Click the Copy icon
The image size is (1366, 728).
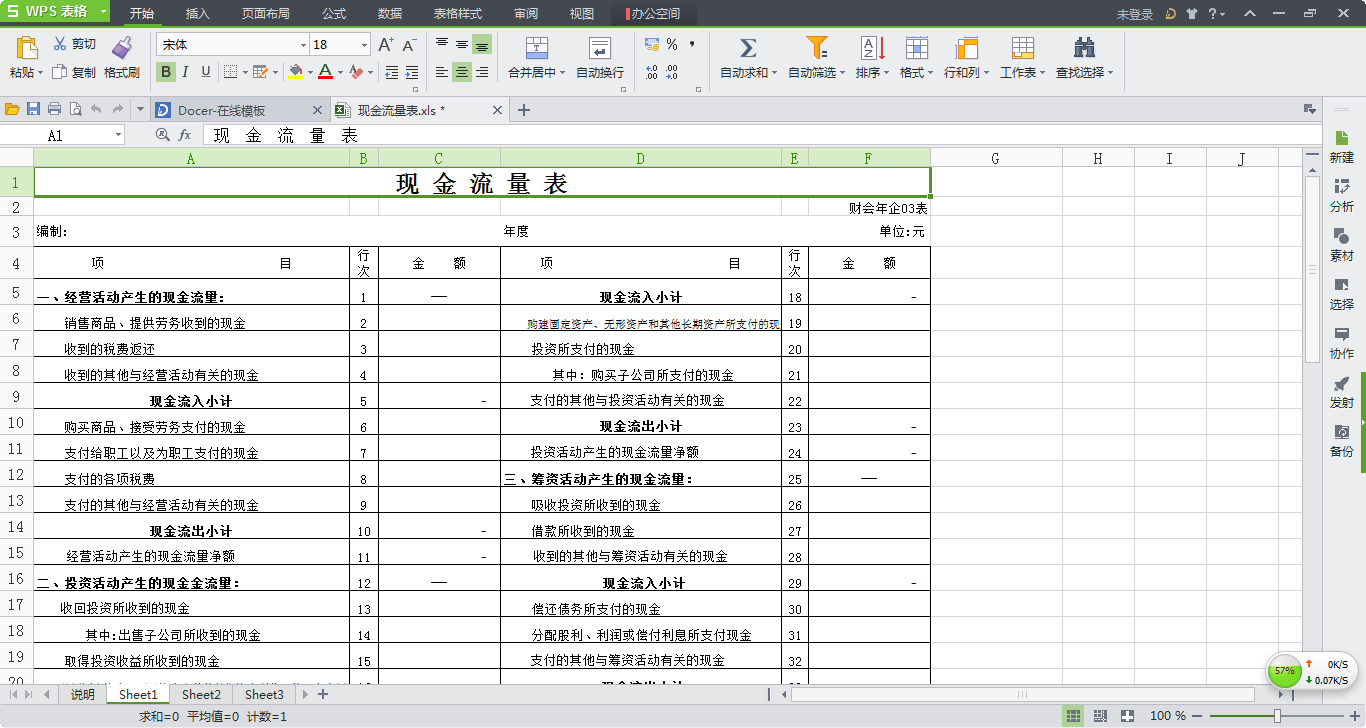coord(60,72)
